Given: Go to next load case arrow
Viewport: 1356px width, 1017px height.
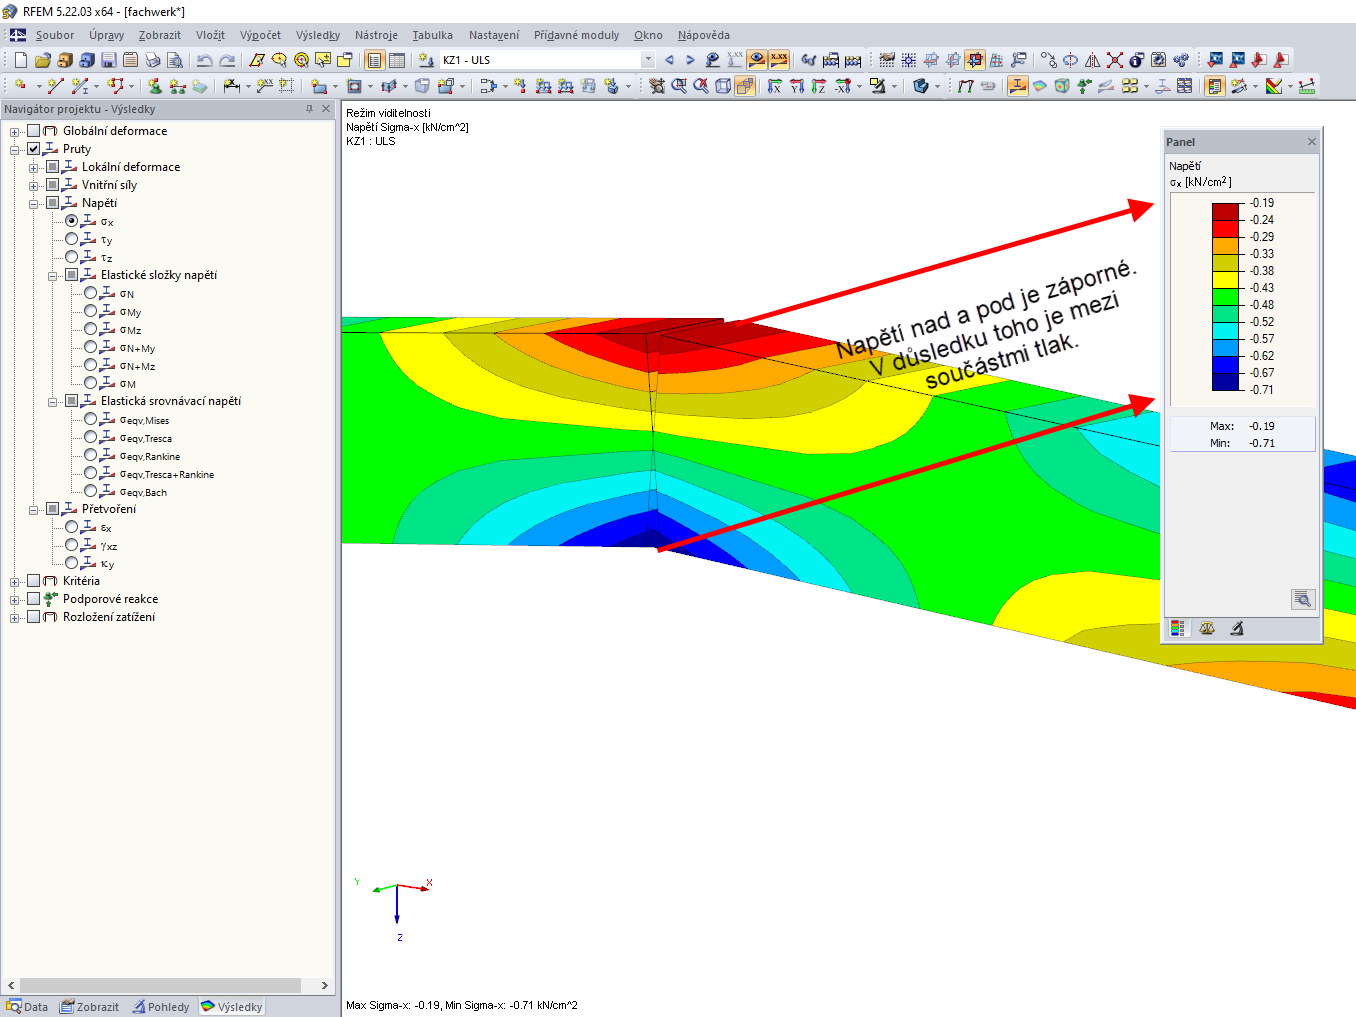Looking at the screenshot, I should tap(690, 60).
